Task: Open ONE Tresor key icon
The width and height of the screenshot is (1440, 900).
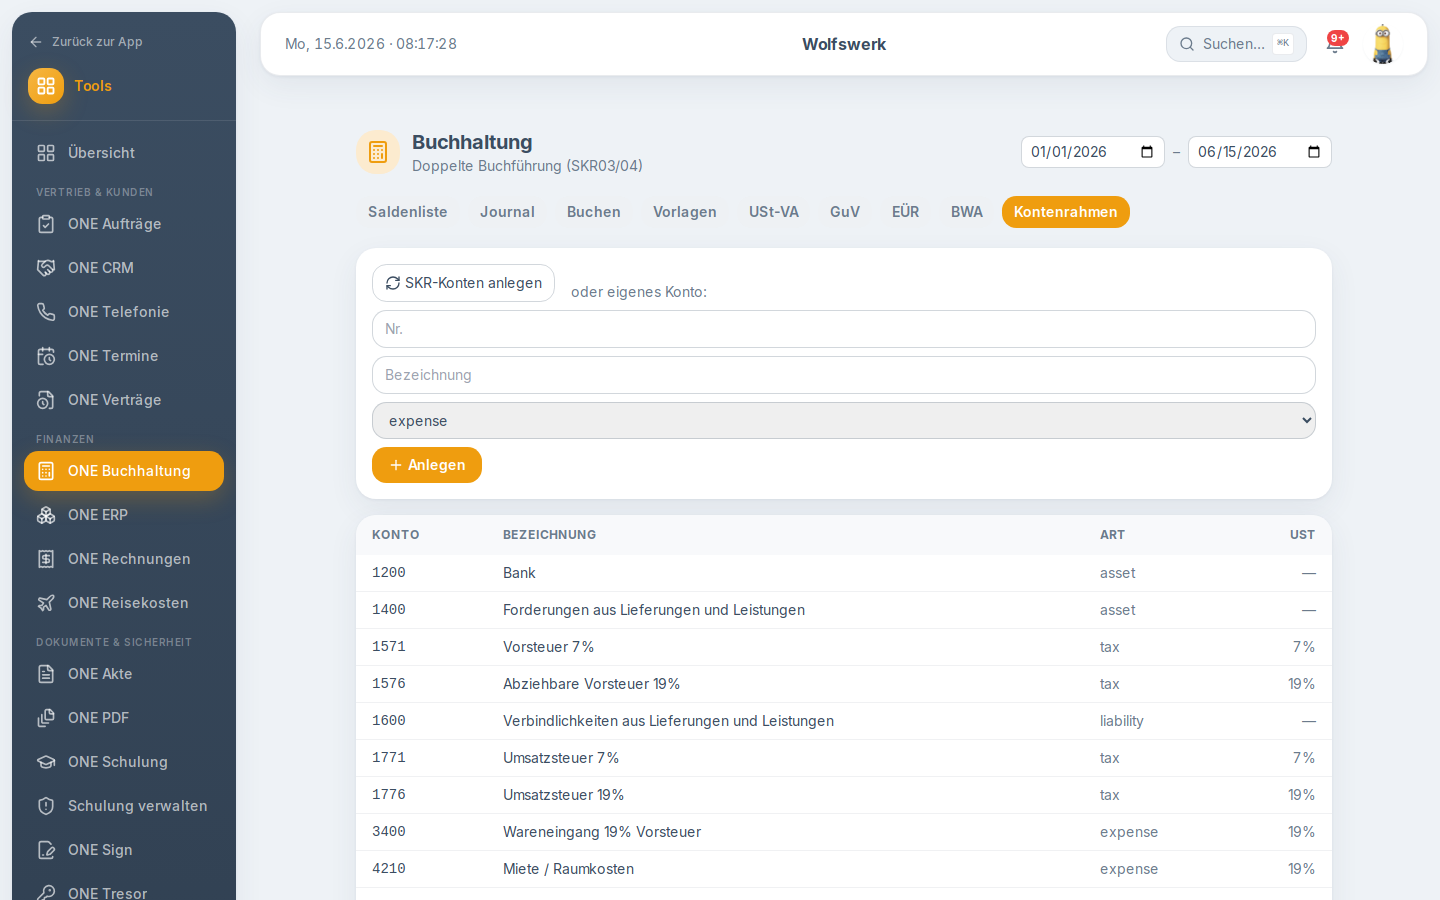Action: pos(46,892)
